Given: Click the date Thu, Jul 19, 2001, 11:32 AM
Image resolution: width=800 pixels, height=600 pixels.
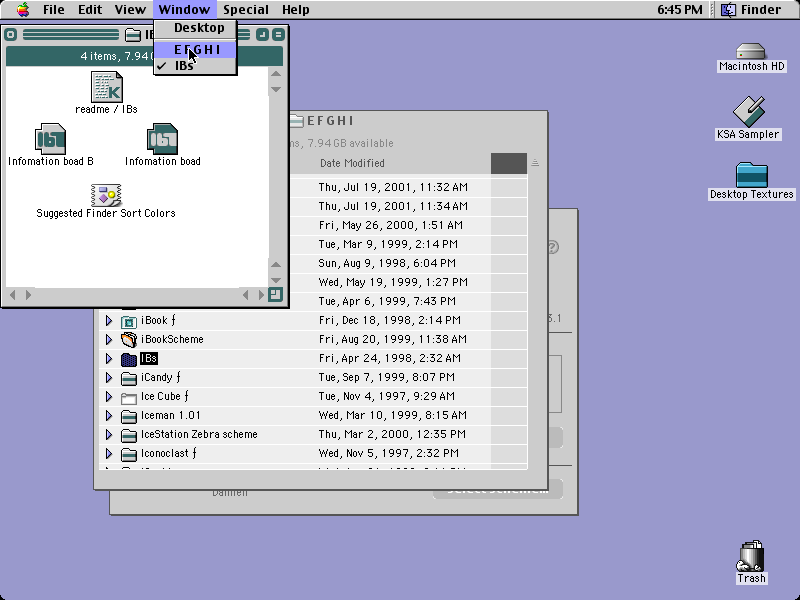Looking at the screenshot, I should tap(393, 187).
